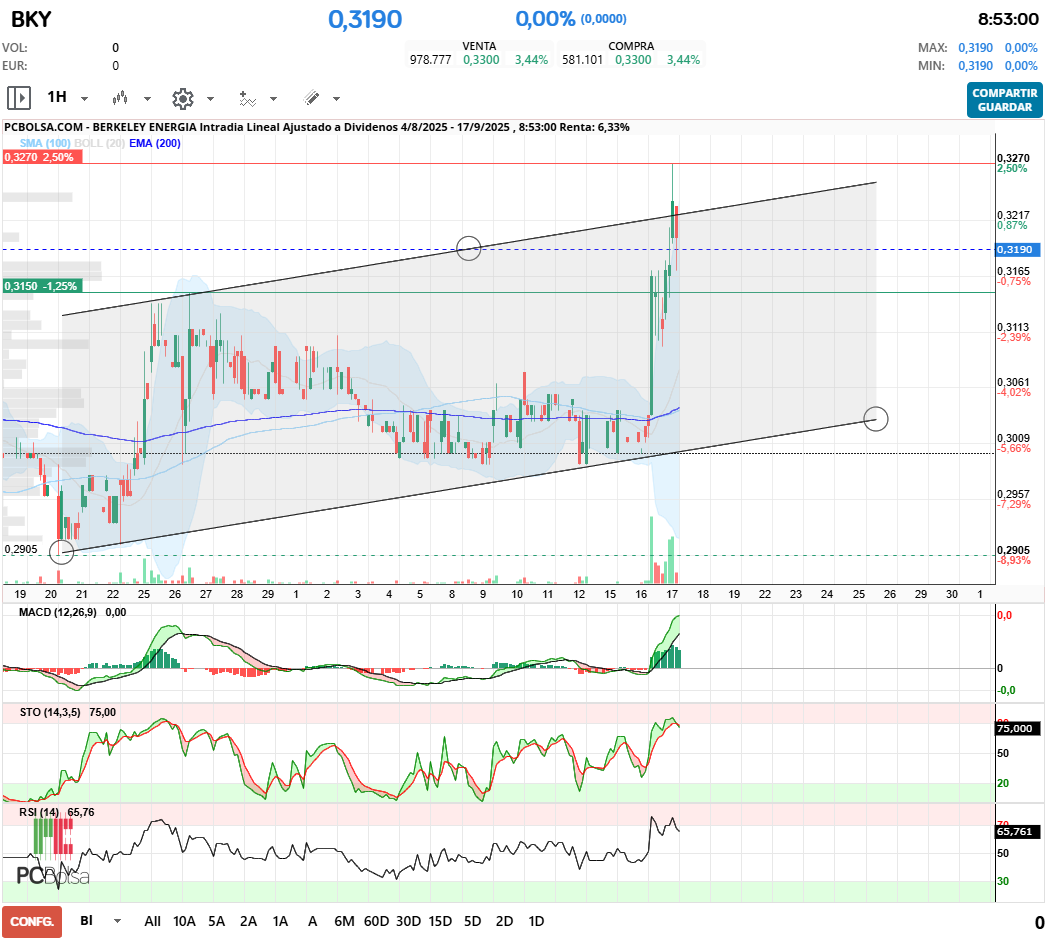Click the circle marker on upper trendline
Viewport: 1058px width, 943px height.
pyautogui.click(x=469, y=248)
